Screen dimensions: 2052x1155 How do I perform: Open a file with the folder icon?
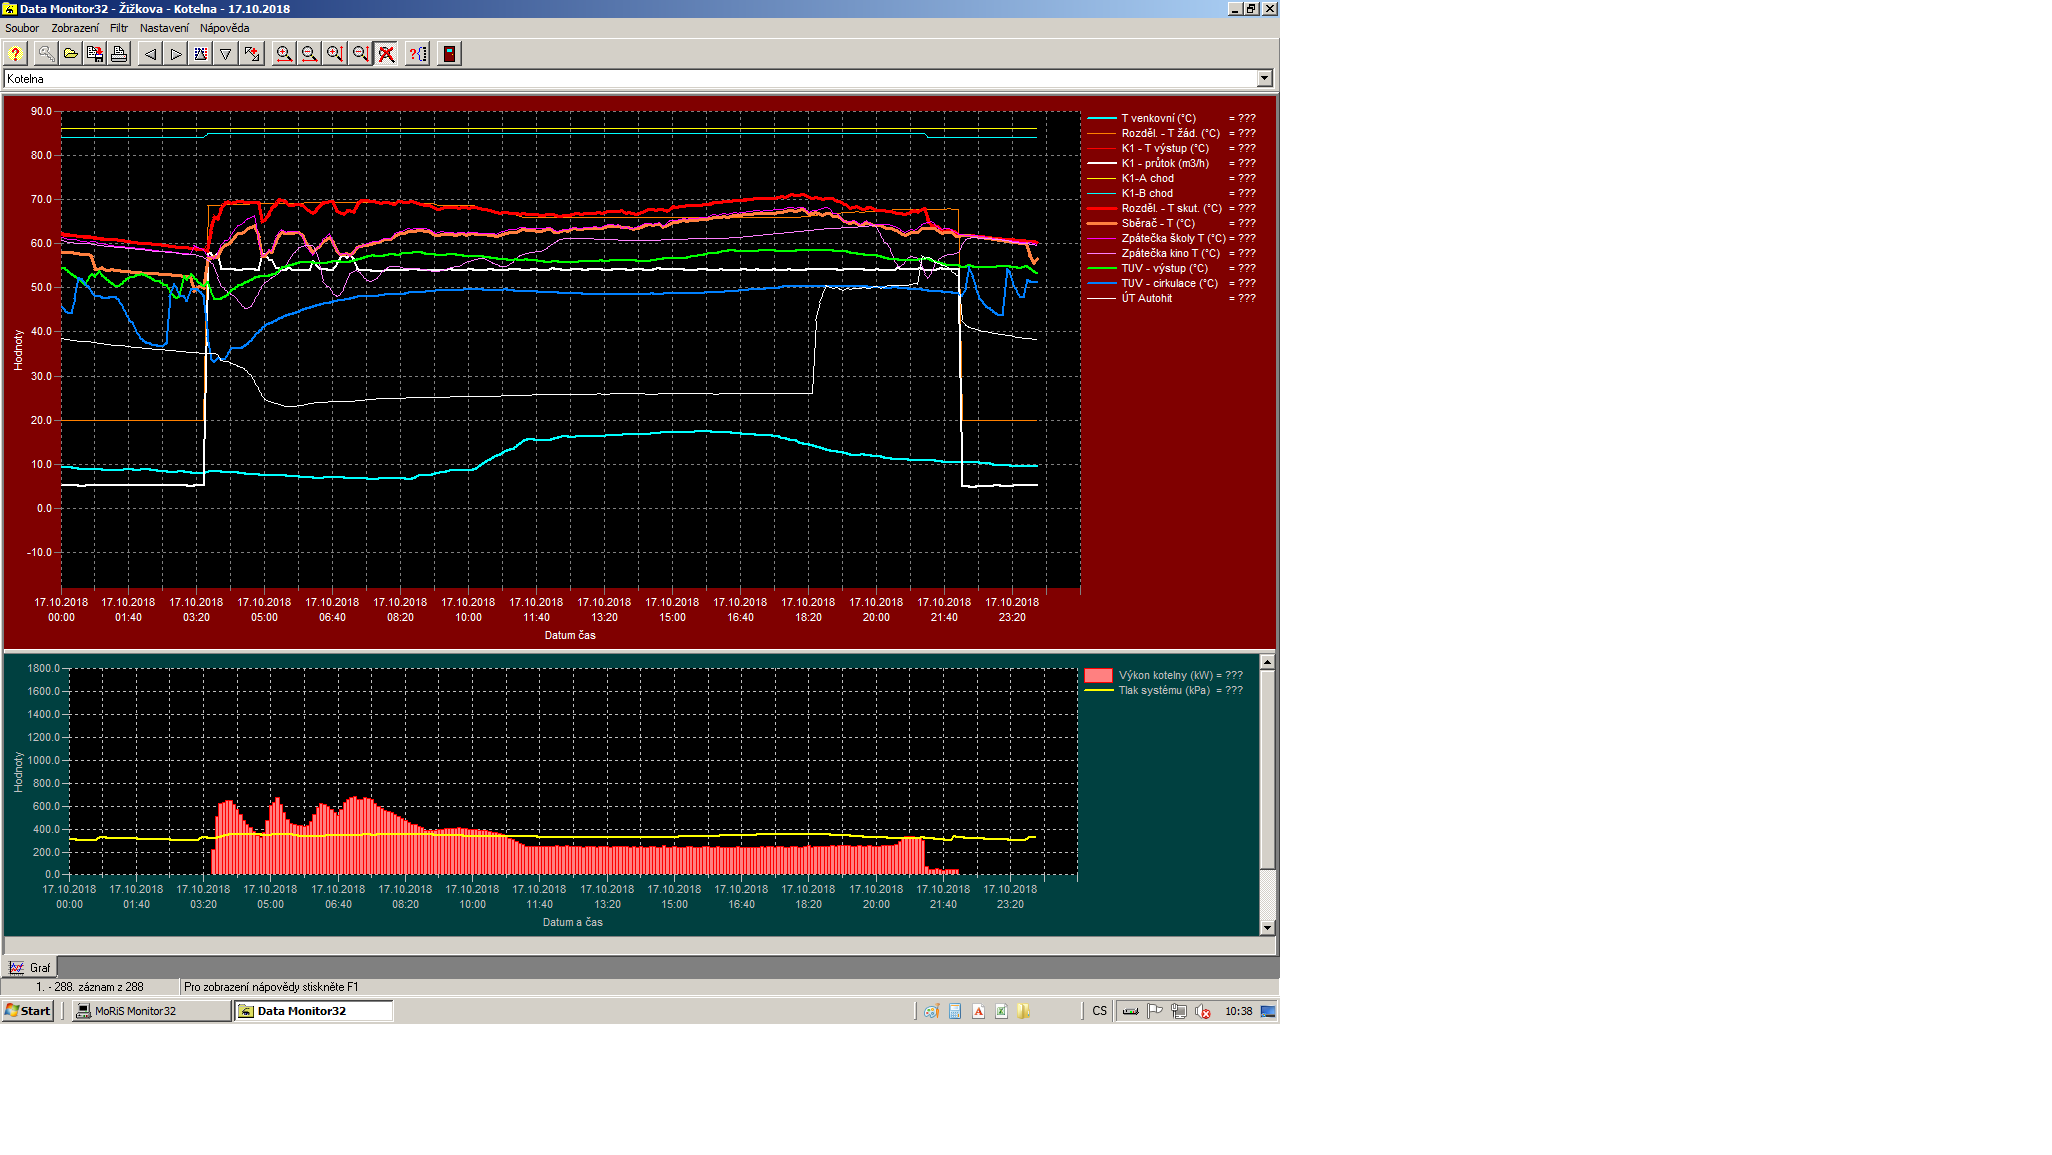[71, 54]
